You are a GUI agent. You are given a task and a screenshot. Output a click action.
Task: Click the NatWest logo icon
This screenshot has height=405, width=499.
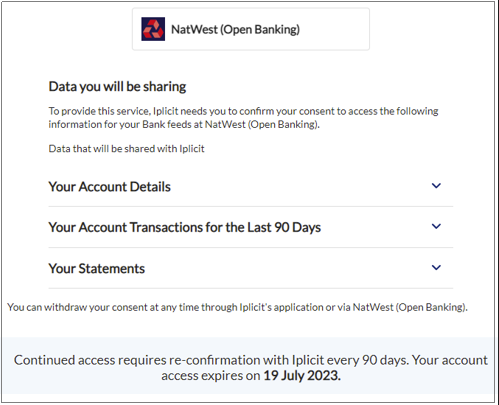point(153,29)
